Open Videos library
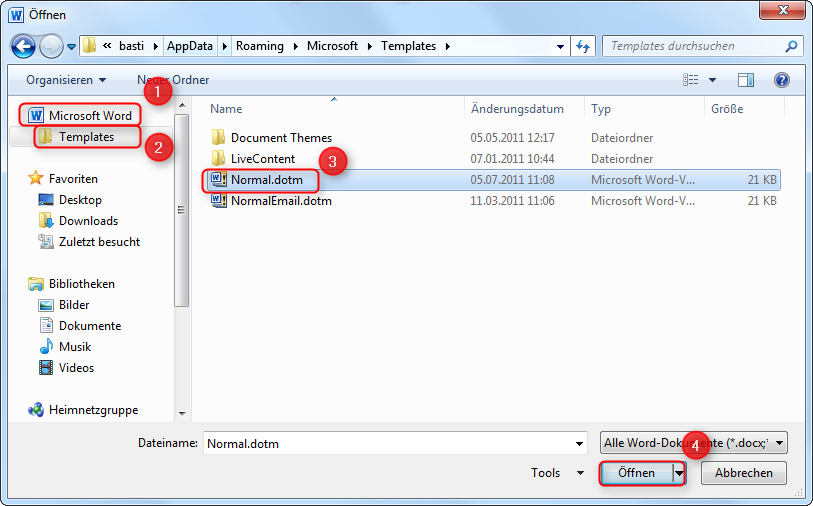This screenshot has height=506, width=813. (x=67, y=368)
